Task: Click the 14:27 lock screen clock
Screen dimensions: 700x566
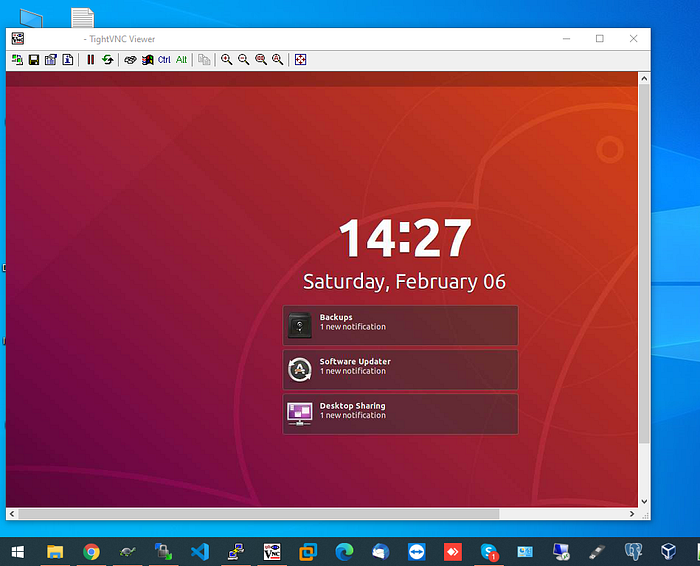Action: click(x=405, y=238)
